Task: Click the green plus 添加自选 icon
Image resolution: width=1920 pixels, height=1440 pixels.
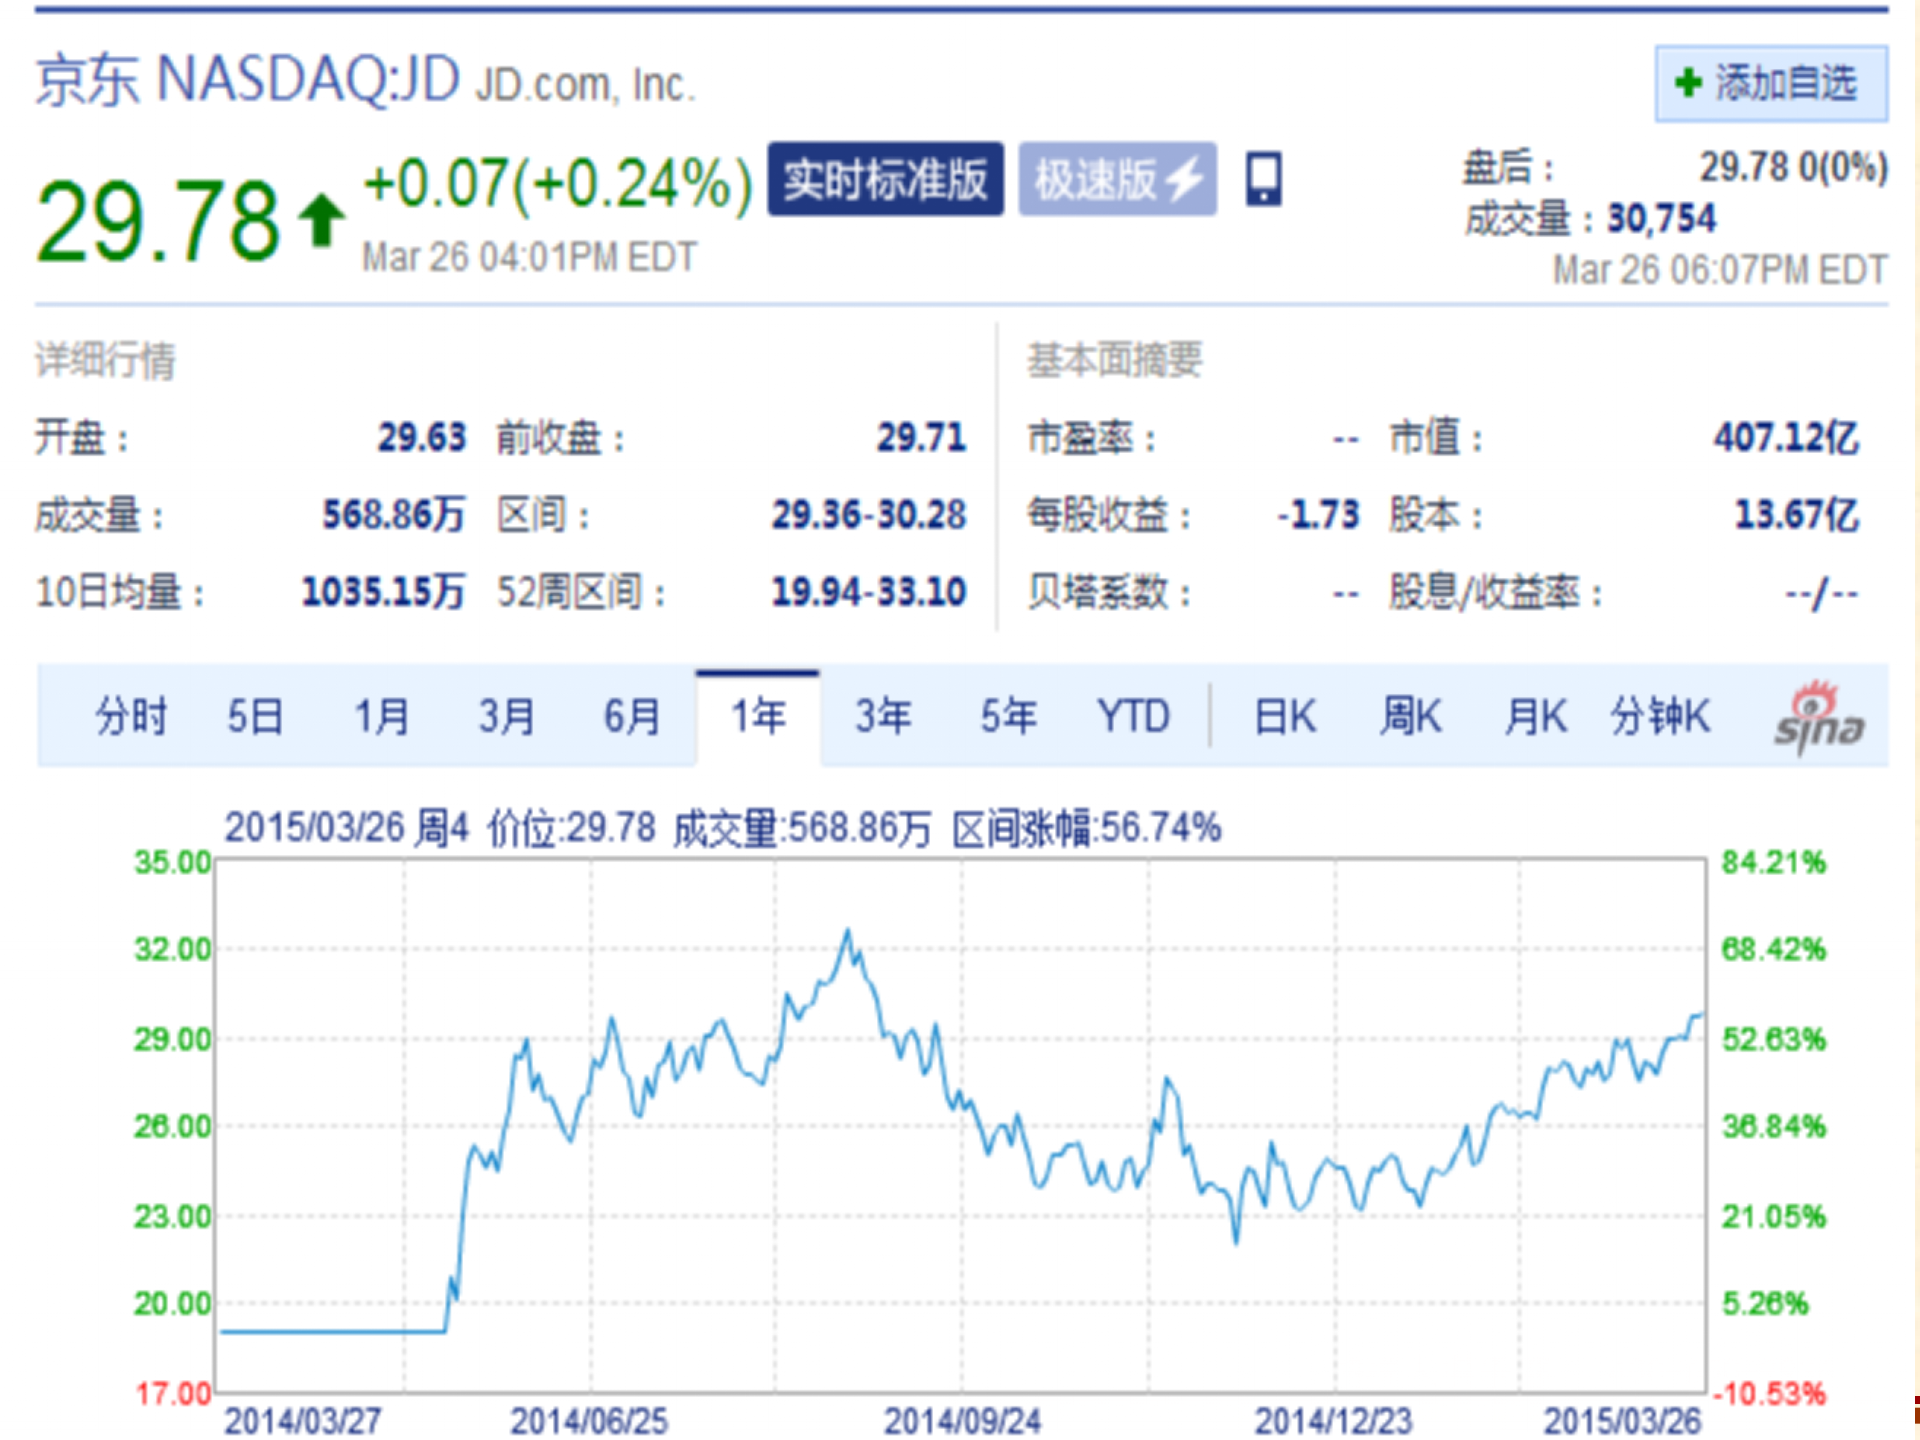Action: (1688, 83)
